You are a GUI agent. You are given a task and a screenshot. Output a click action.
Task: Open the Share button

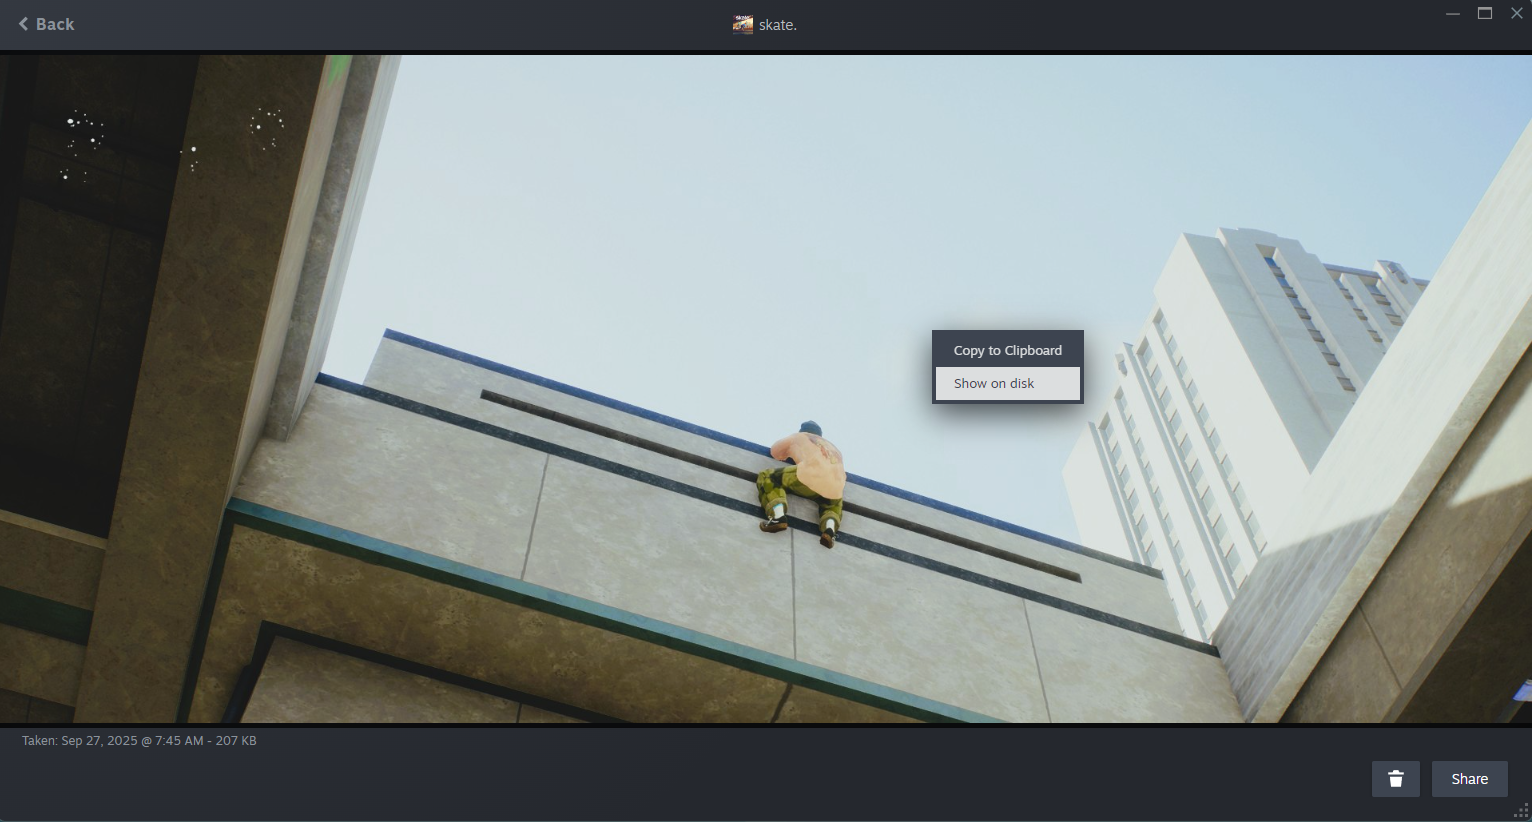(1470, 779)
